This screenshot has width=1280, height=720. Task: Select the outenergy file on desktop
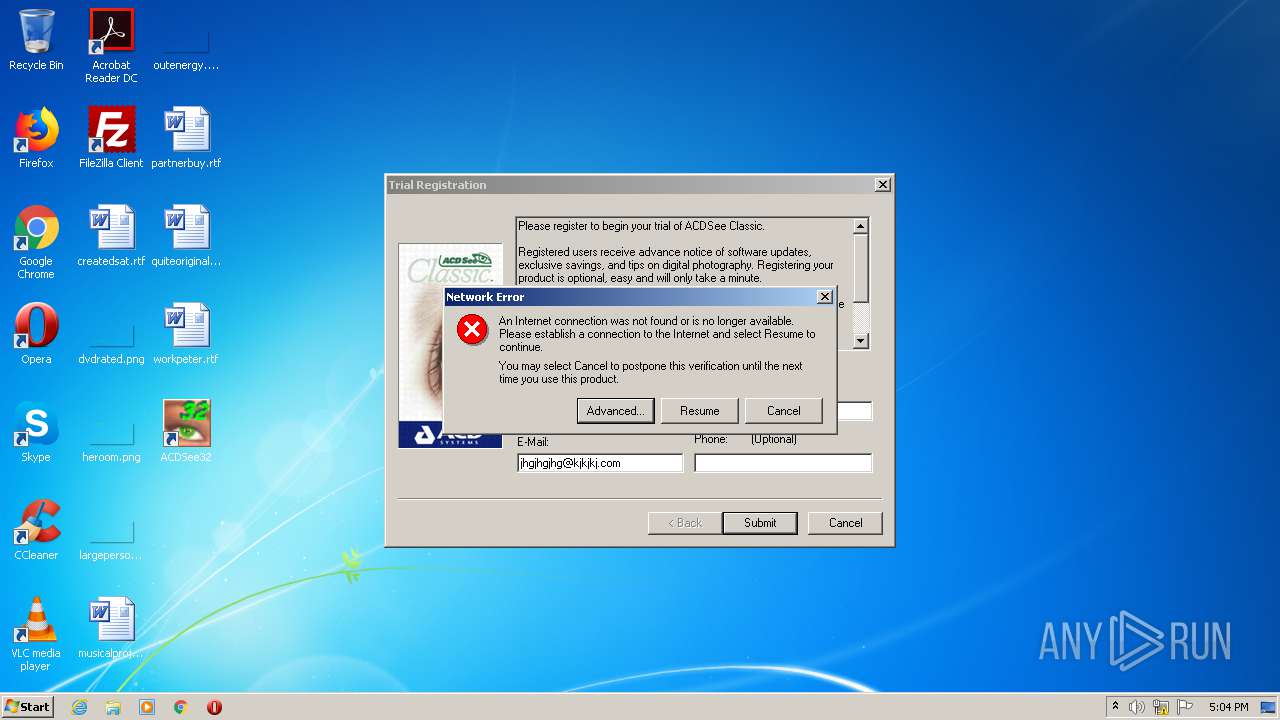(186, 46)
